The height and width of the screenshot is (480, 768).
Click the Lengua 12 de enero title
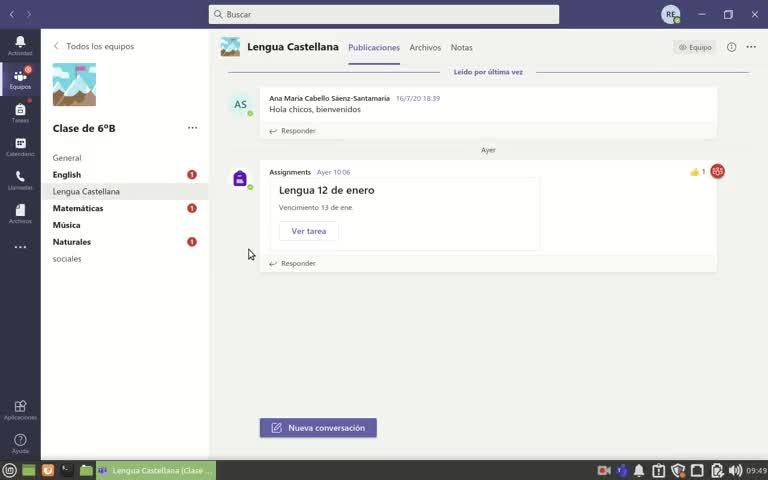tap(327, 191)
